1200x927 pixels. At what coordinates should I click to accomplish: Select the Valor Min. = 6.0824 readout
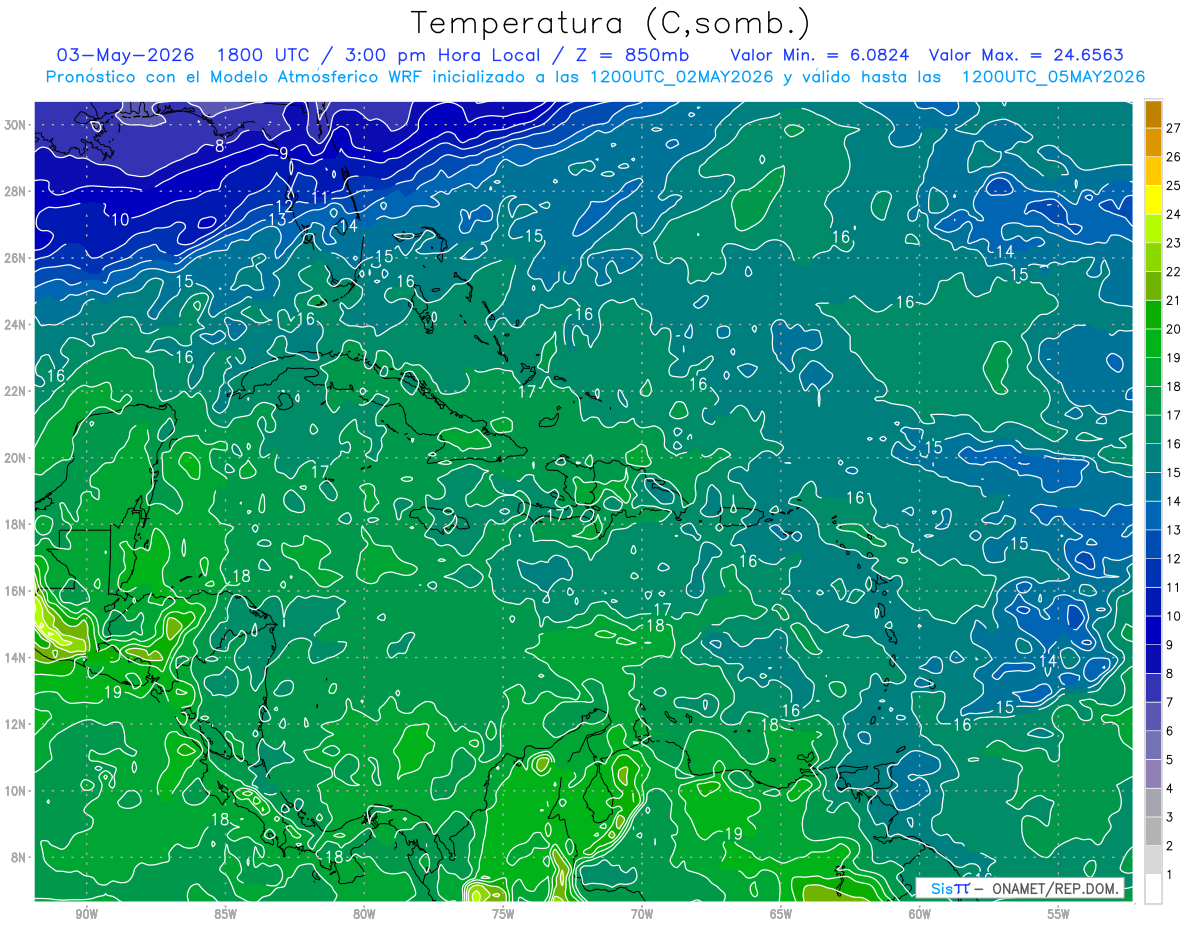click(820, 55)
